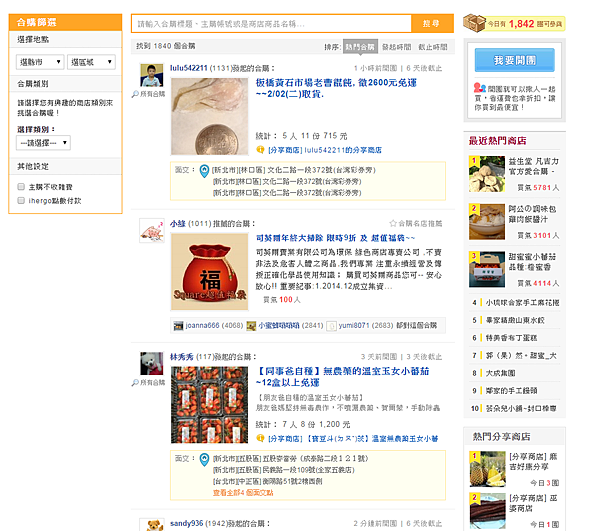Open pineapple share shop thumbnail

488,469
